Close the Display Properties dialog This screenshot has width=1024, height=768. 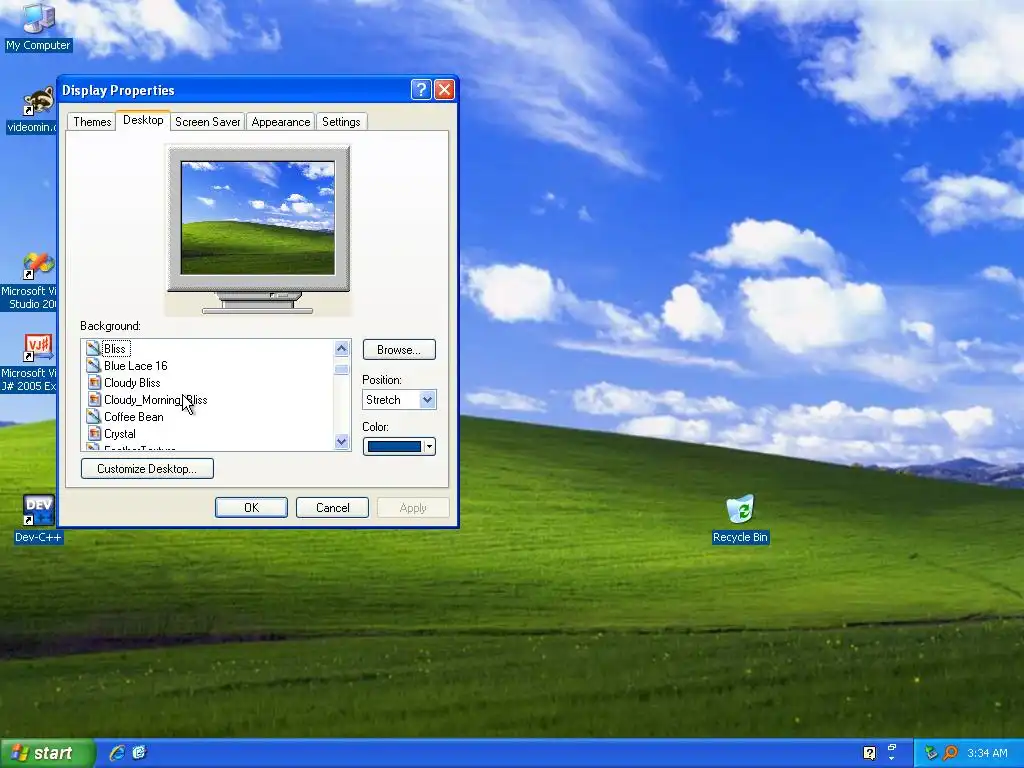tap(445, 89)
